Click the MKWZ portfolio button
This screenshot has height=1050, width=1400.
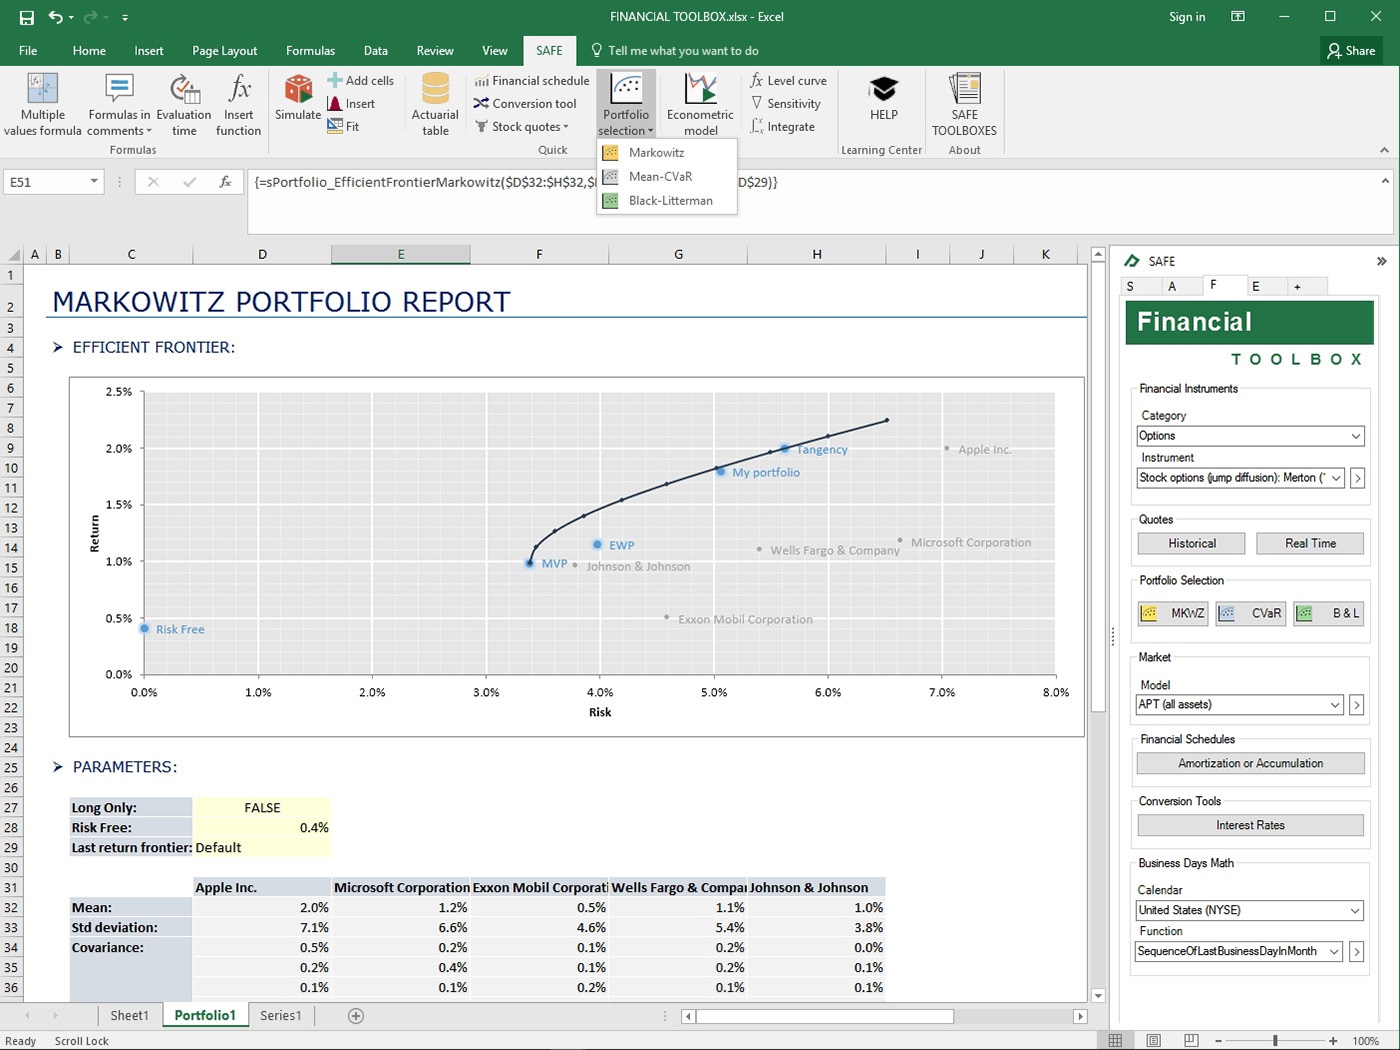pyautogui.click(x=1173, y=613)
